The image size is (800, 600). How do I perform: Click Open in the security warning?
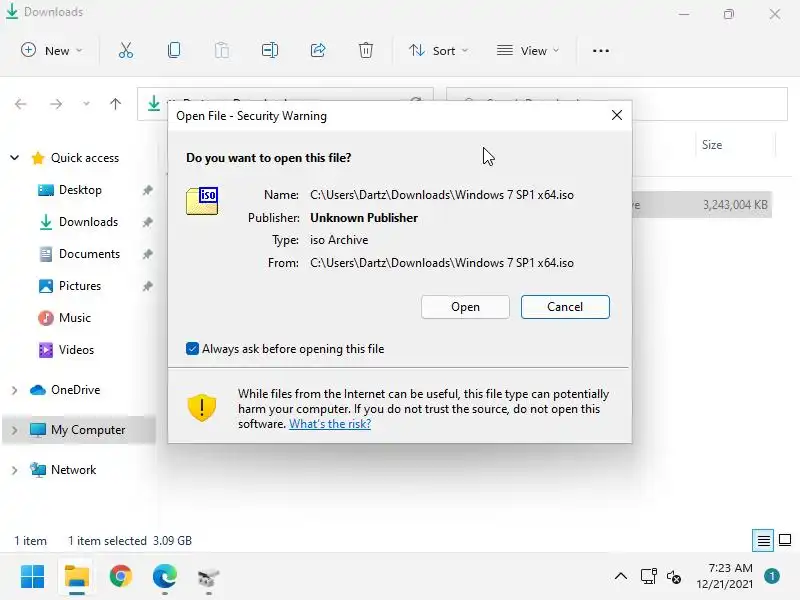[x=465, y=307]
